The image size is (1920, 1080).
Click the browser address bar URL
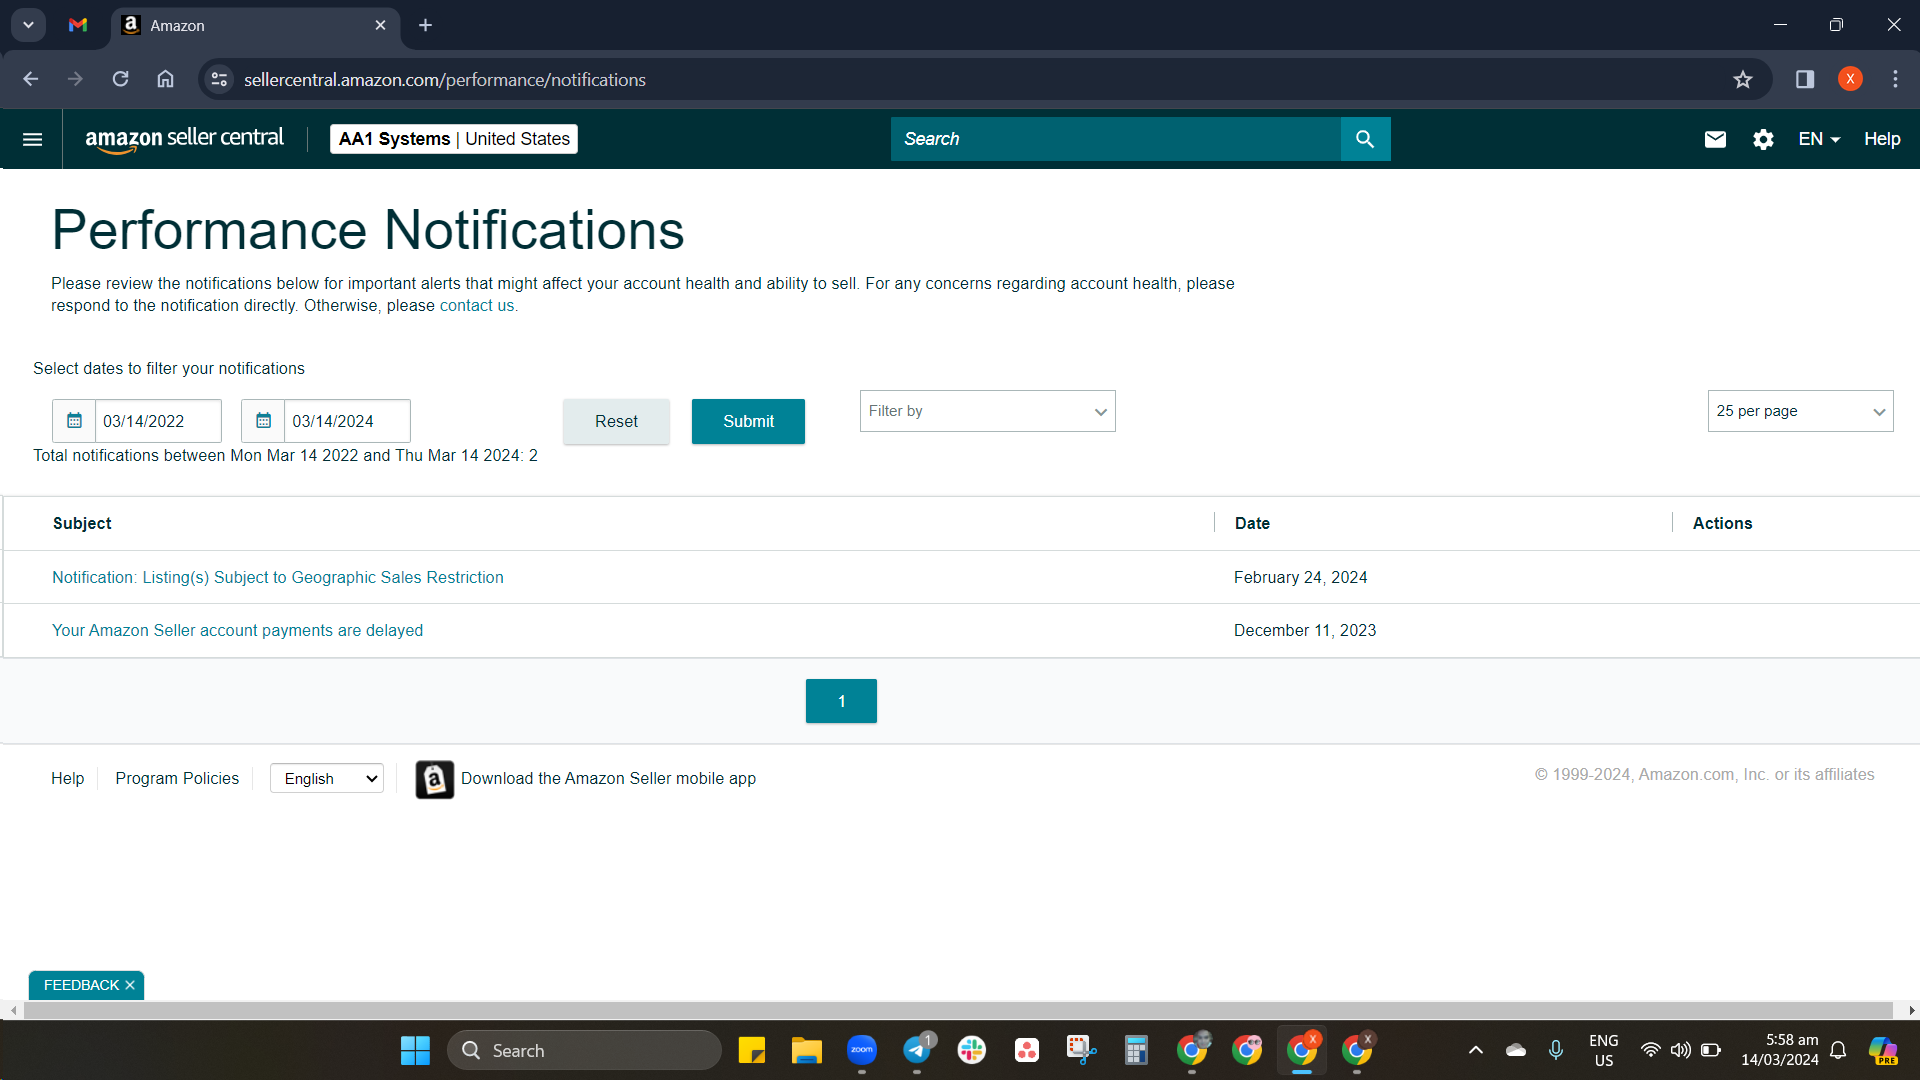pyautogui.click(x=445, y=80)
